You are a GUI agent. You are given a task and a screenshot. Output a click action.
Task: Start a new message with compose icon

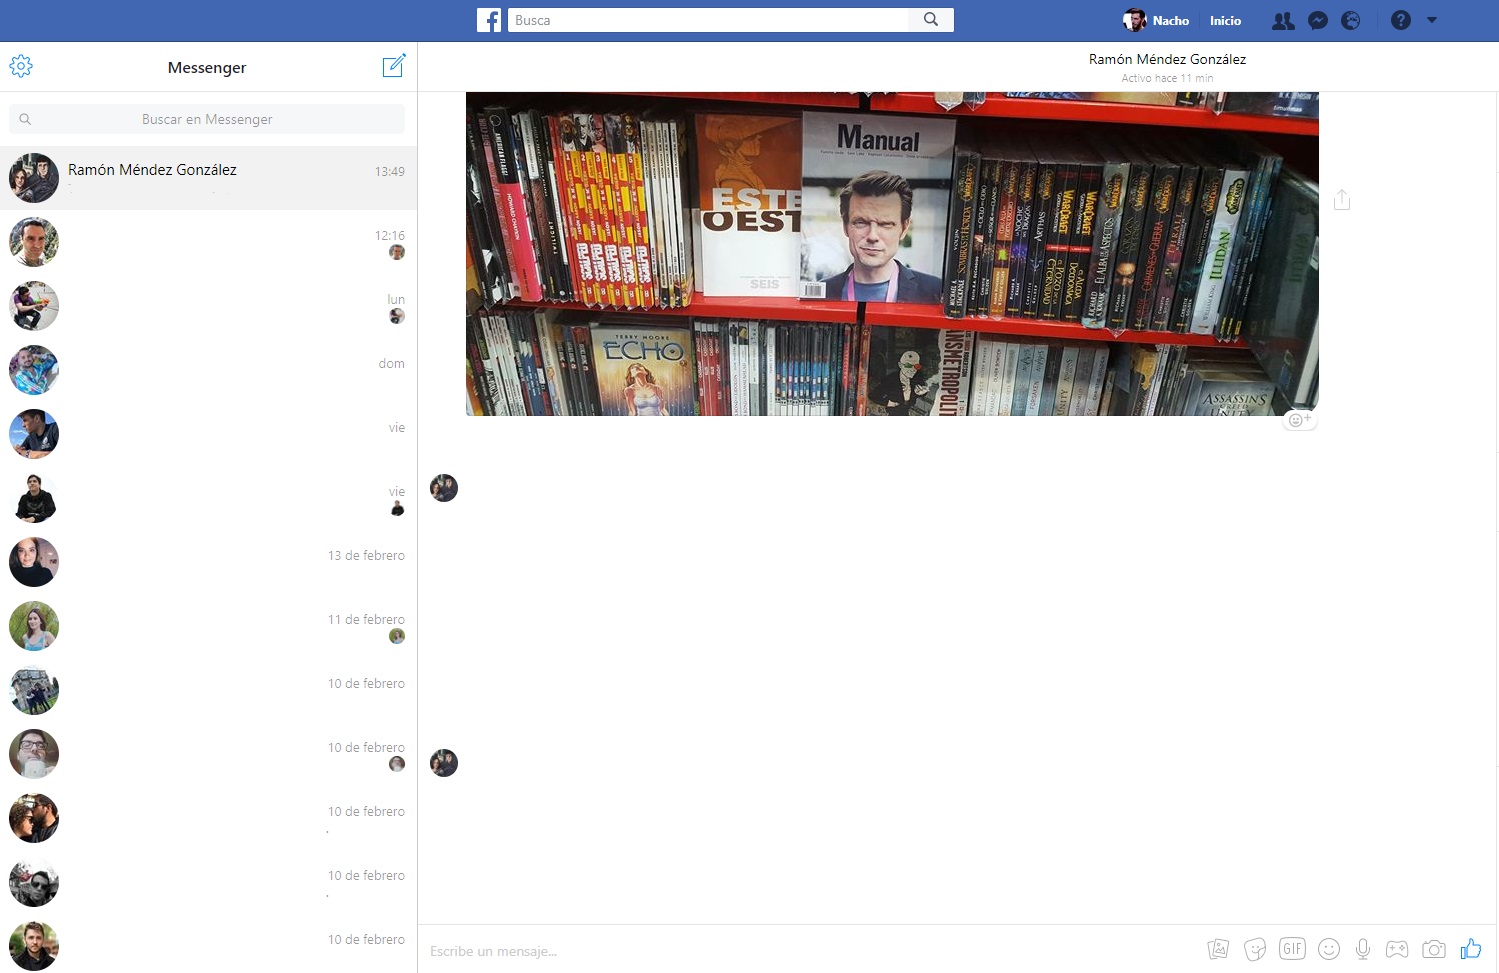pyautogui.click(x=394, y=66)
